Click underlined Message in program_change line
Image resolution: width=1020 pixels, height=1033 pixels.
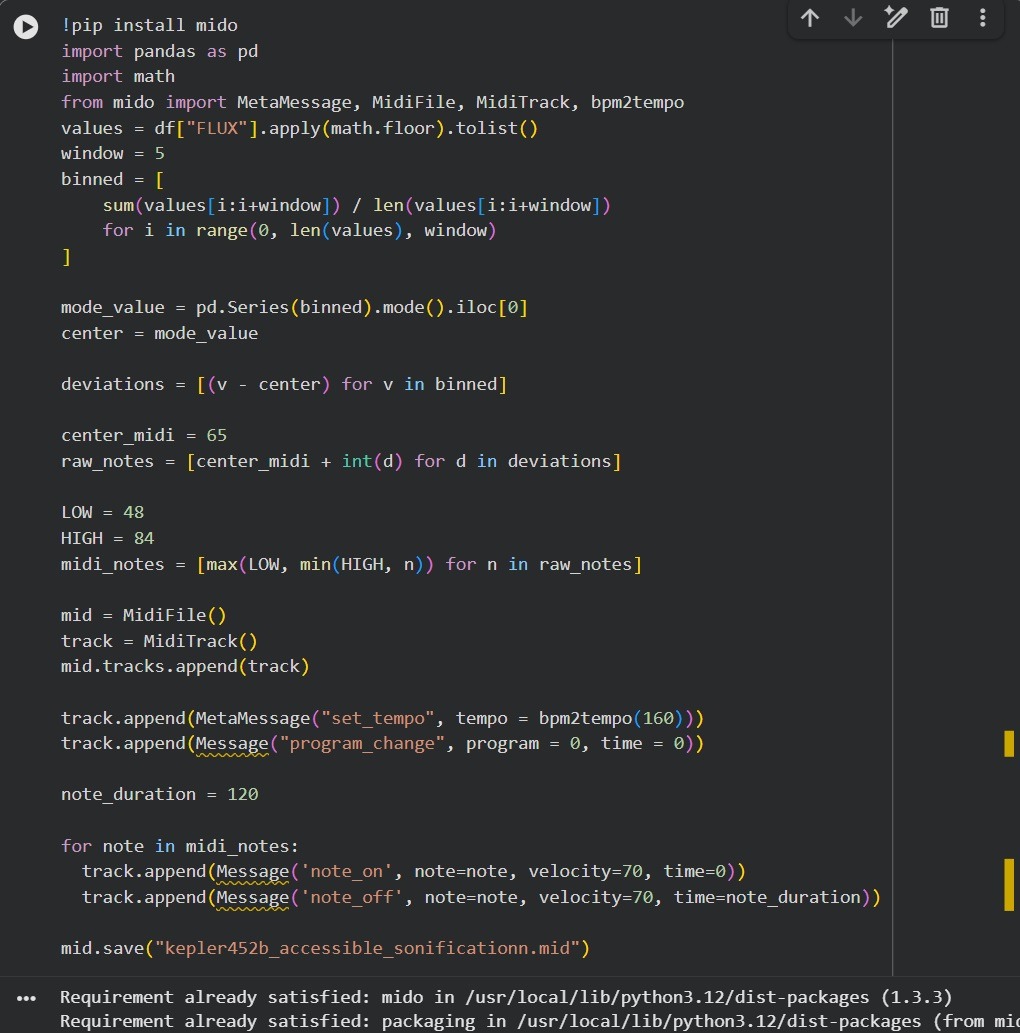coord(232,744)
